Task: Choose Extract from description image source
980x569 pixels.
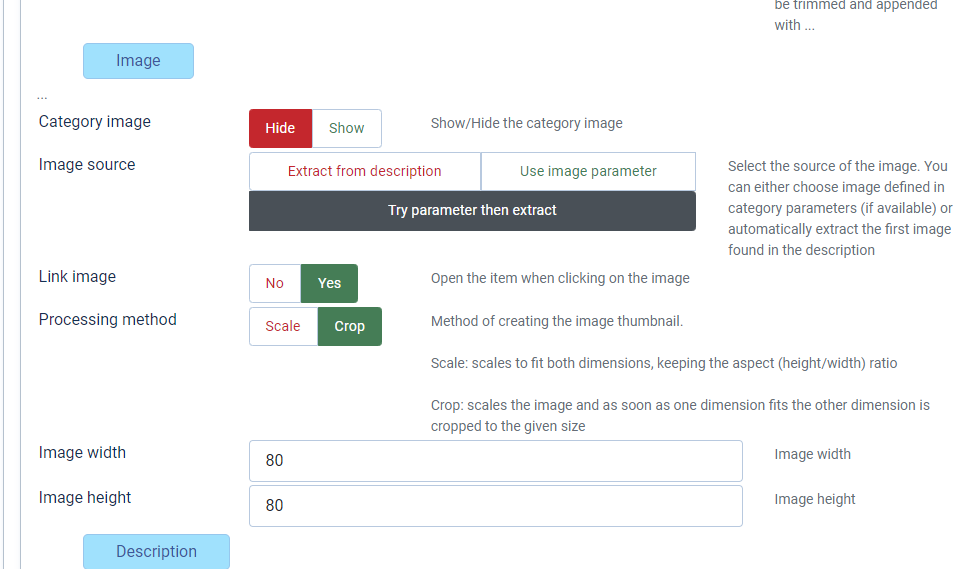Action: pos(364,171)
